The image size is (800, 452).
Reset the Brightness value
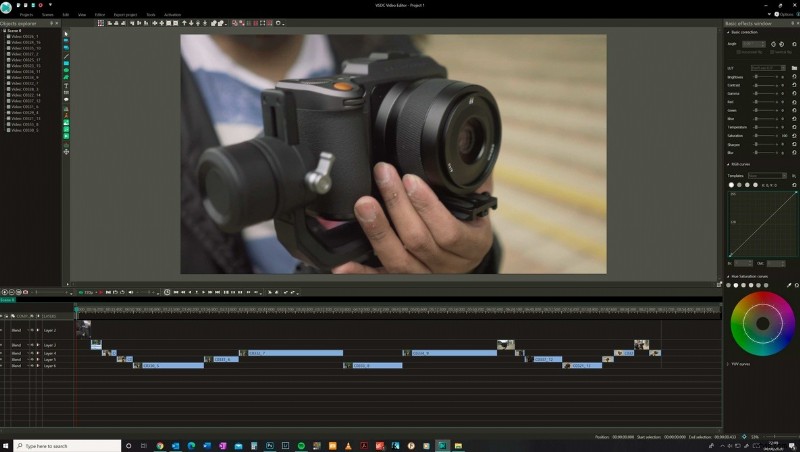tap(794, 77)
